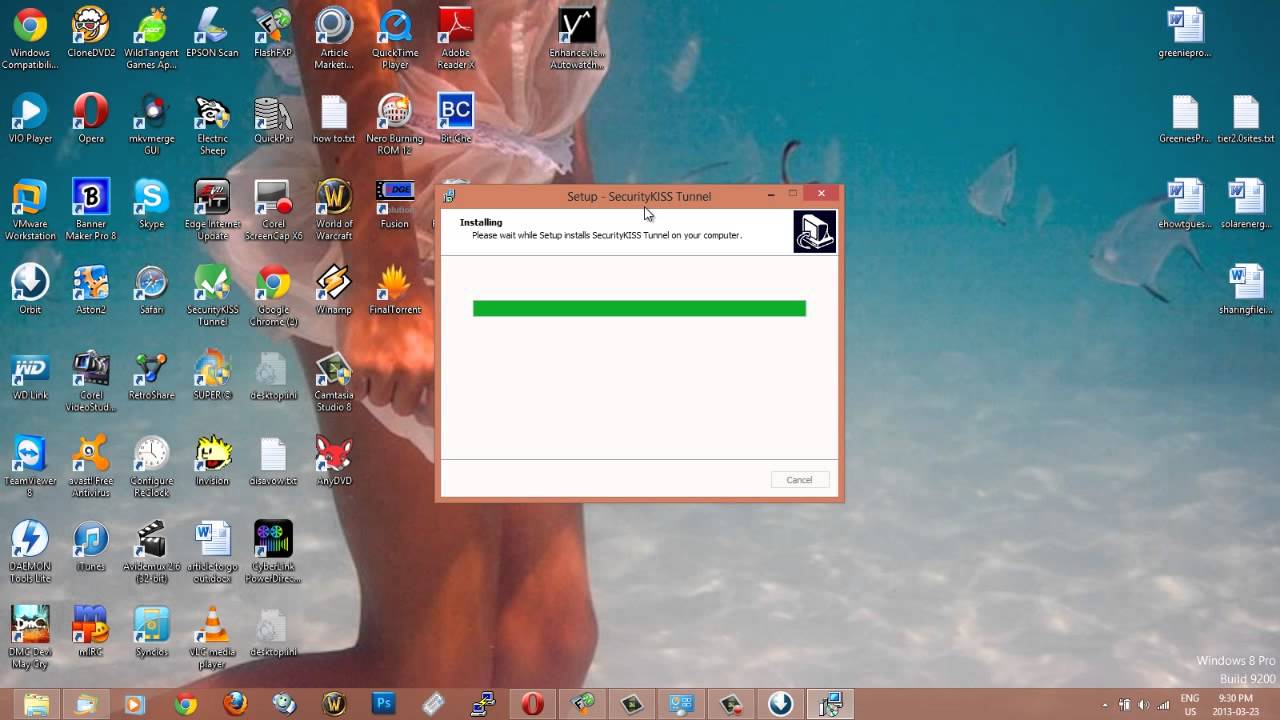
Task: Open the mIRC desktop shortcut
Action: (91, 631)
